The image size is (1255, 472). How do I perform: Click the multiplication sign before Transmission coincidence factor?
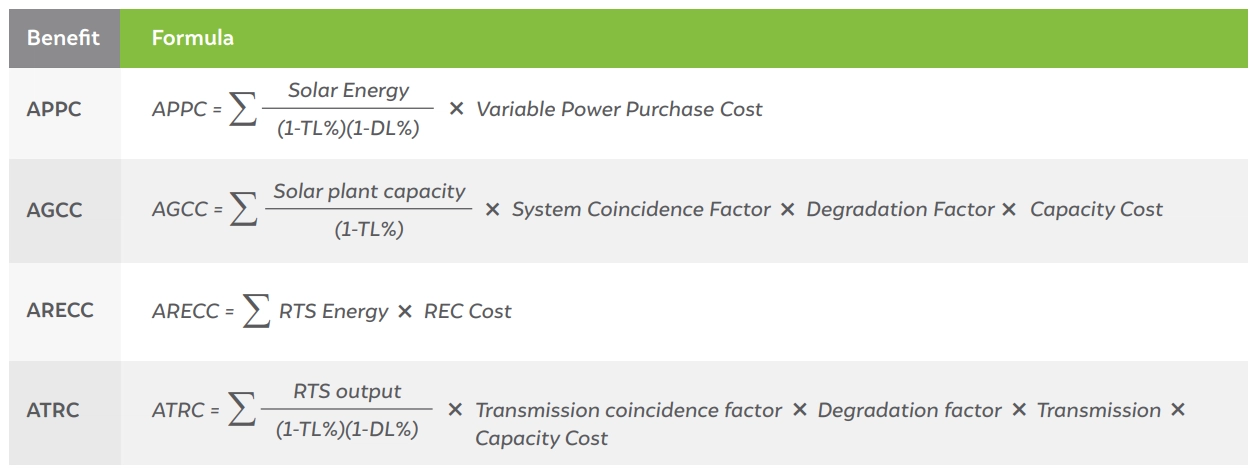click(455, 411)
